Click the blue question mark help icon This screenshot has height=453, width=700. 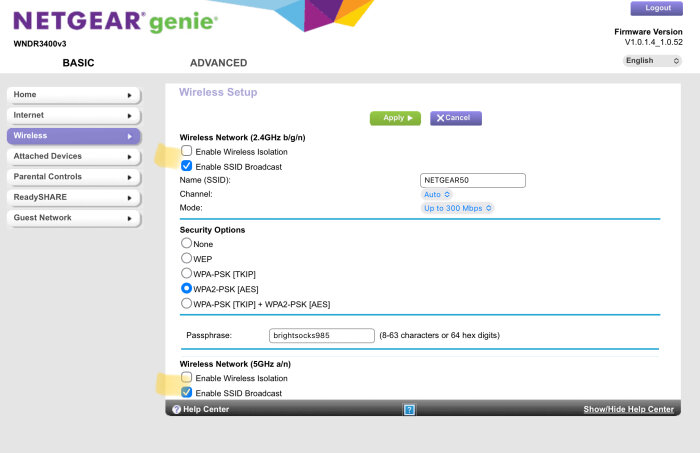409,409
